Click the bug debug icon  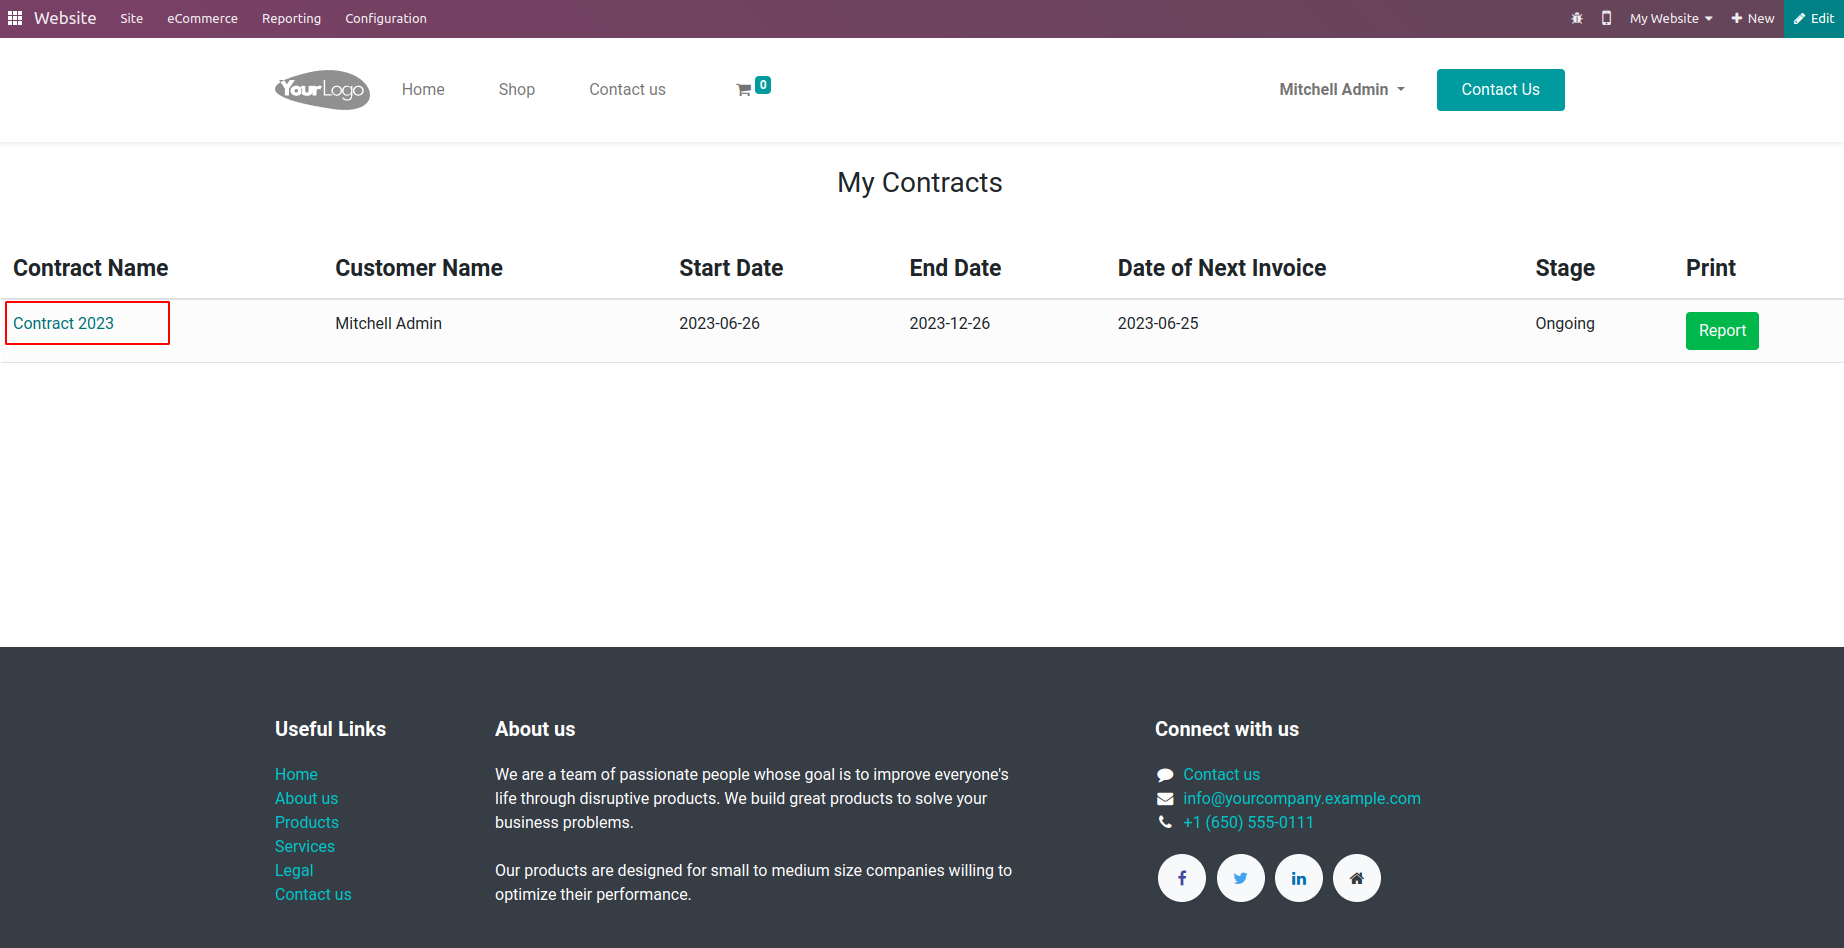1577,19
